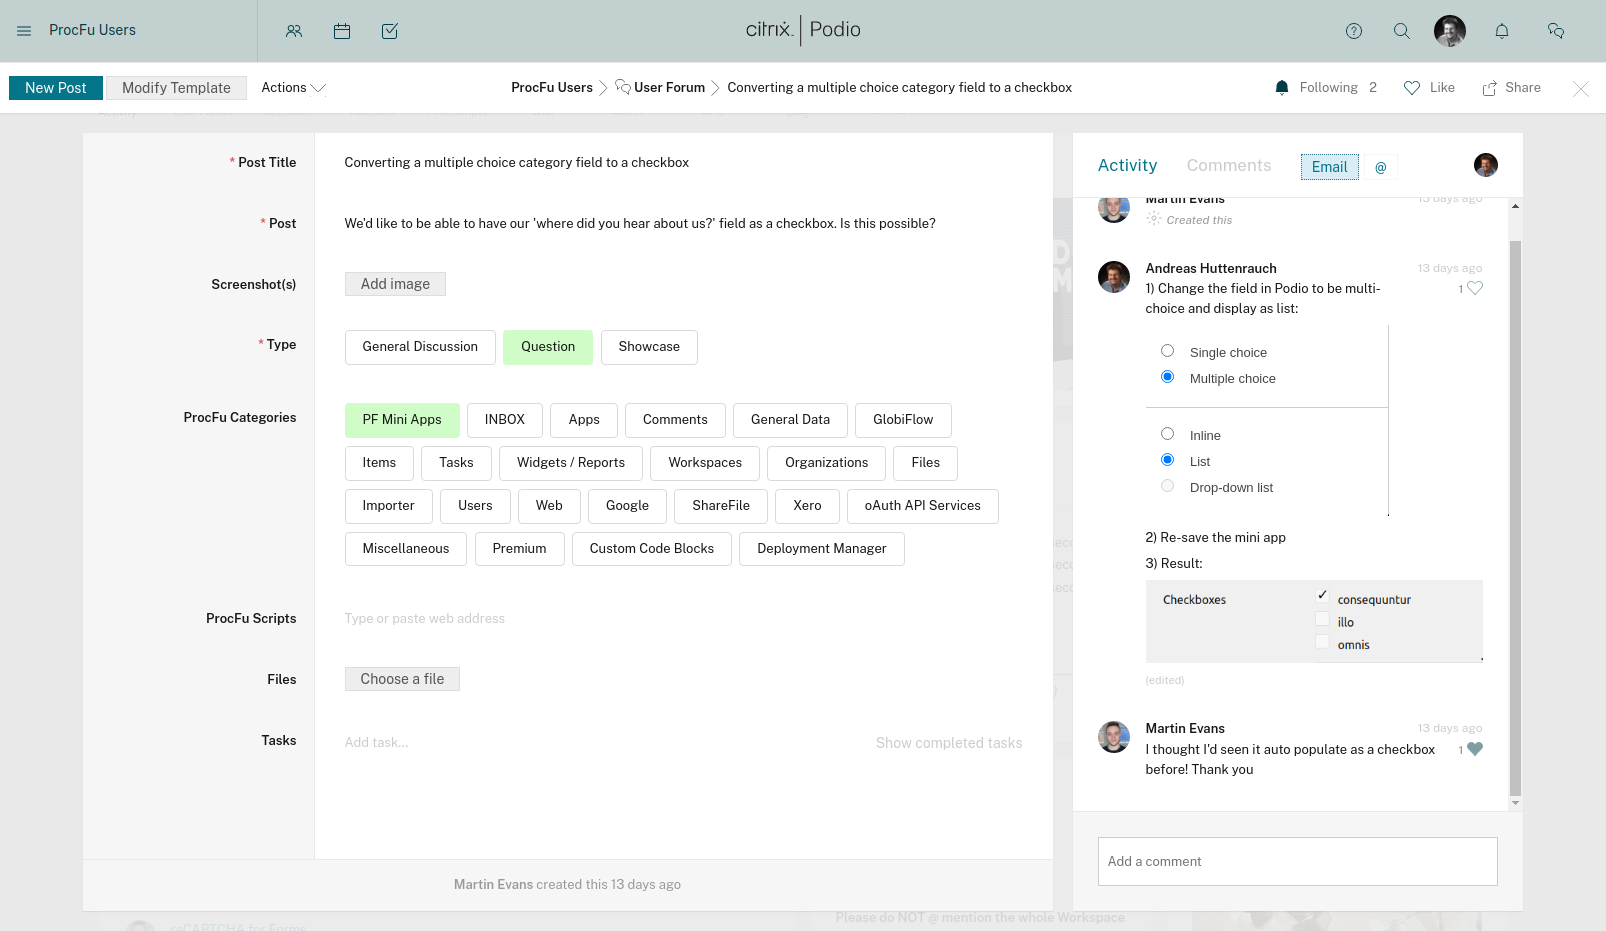The height and width of the screenshot is (931, 1606).
Task: Open the hamburger navigation menu
Action: 24,31
